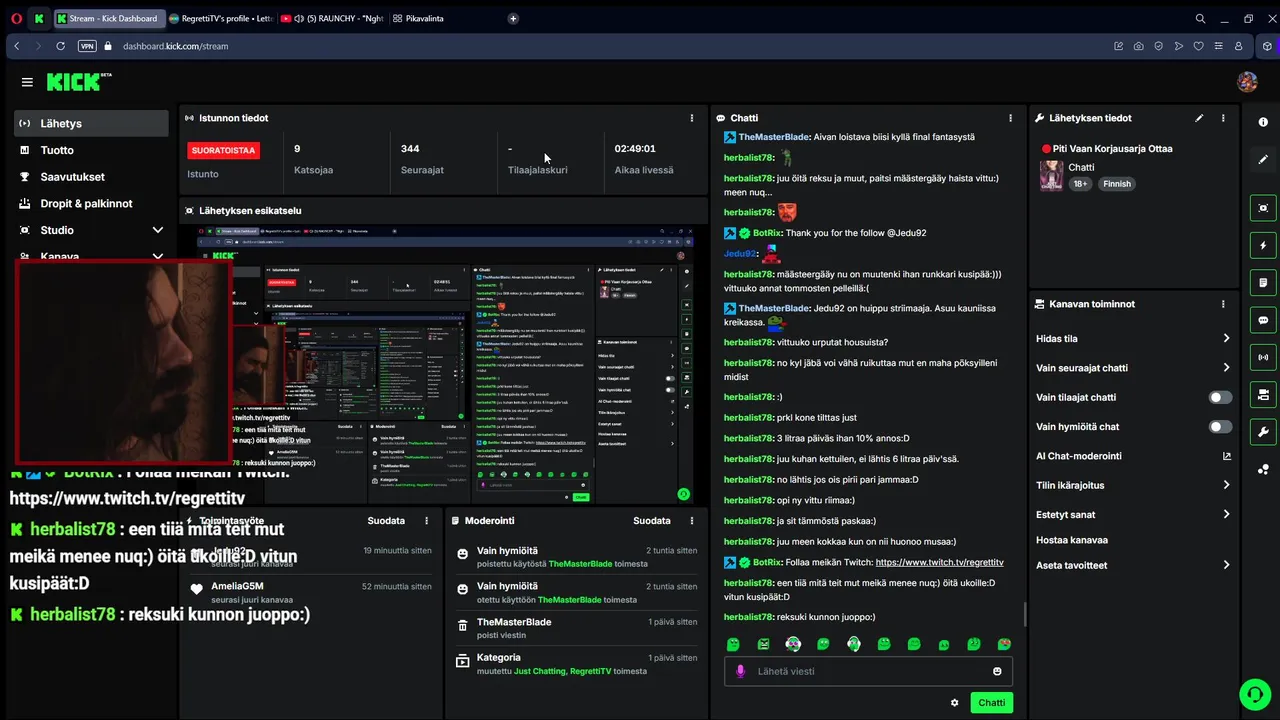Click the pencil icon in the right sidebar
1280x720 pixels.
(1263, 159)
